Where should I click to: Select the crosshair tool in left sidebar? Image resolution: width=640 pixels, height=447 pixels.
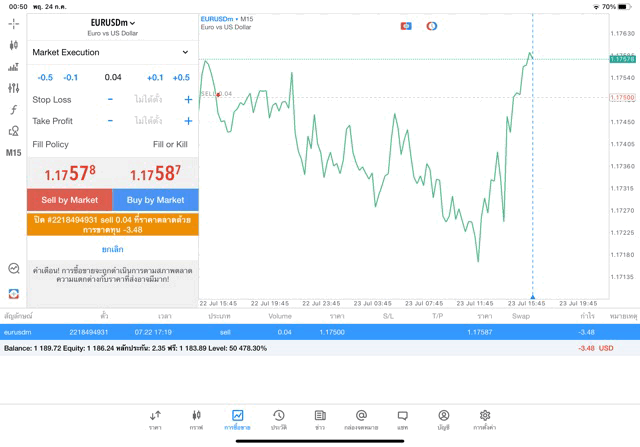(x=13, y=23)
